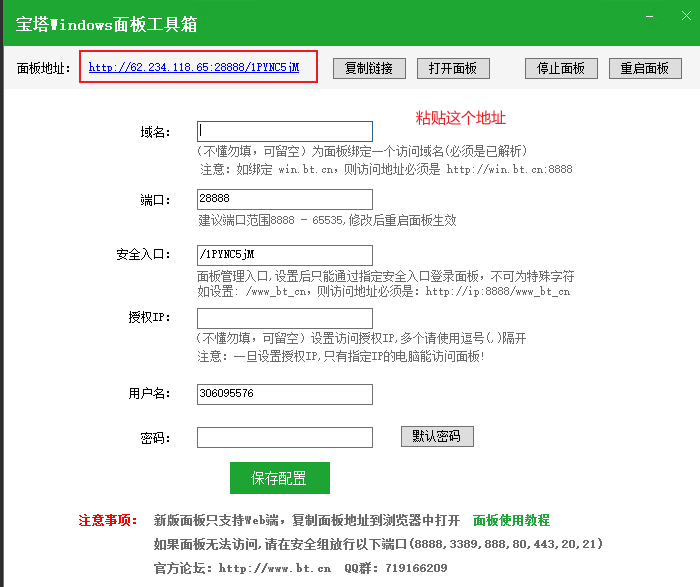
Task: Open the 面板使用教程 link
Action: click(x=511, y=520)
